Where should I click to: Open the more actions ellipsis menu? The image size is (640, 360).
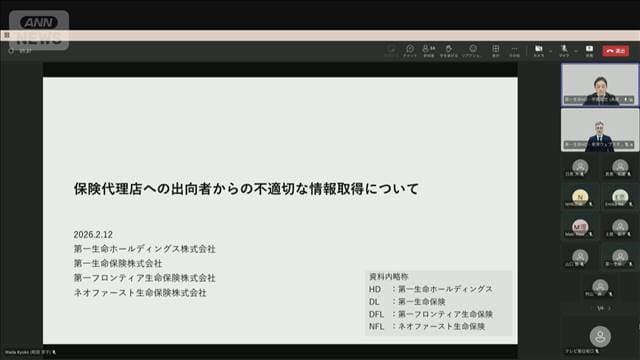pos(514,51)
